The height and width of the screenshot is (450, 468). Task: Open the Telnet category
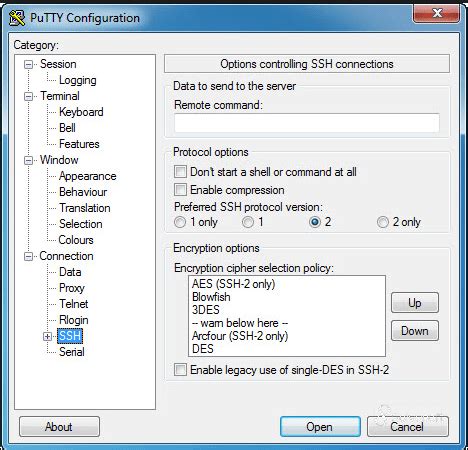[74, 304]
